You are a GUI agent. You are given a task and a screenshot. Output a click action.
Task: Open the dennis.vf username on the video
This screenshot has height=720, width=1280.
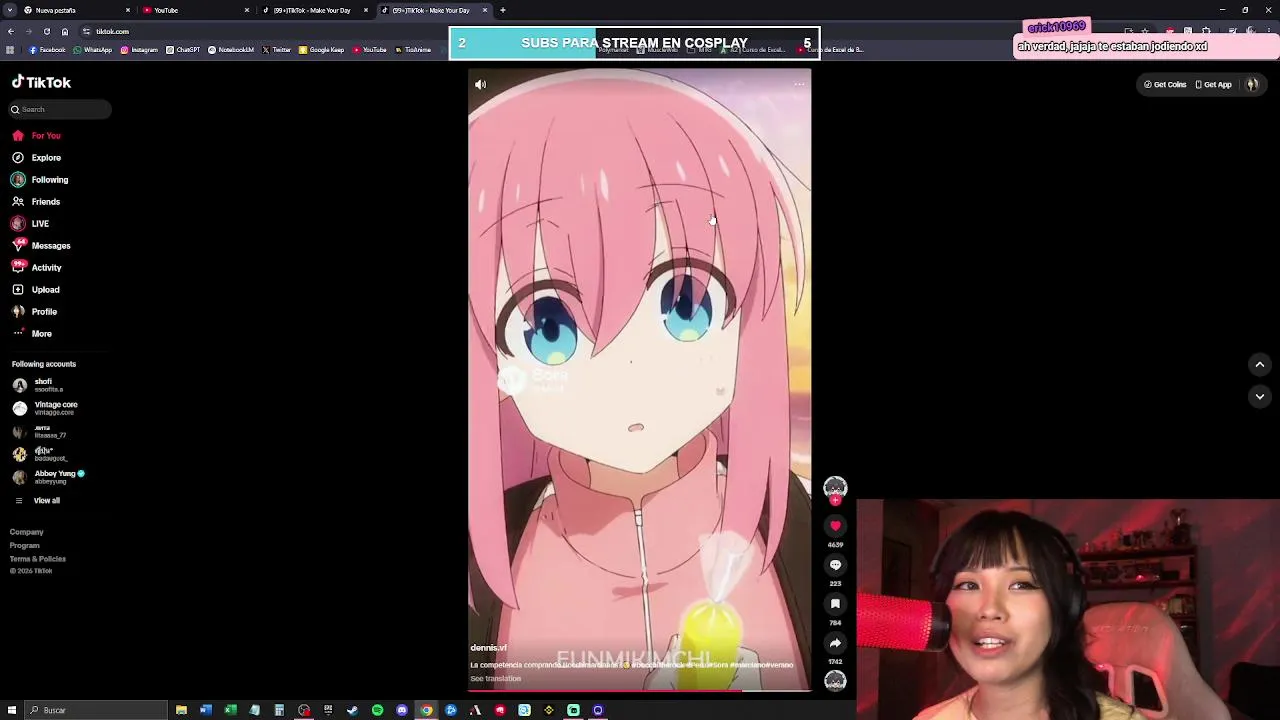coord(488,648)
